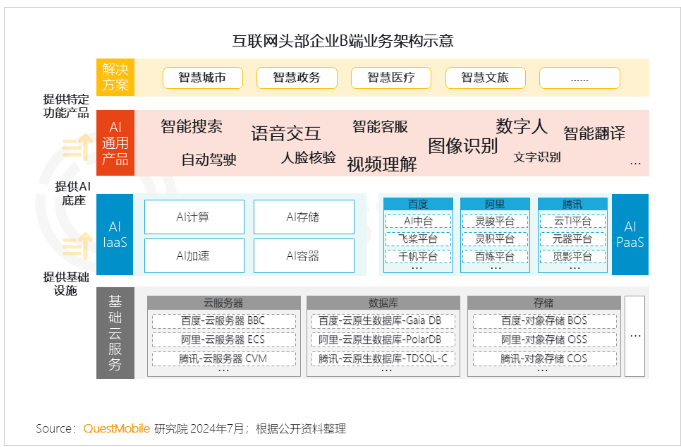Click the AI容器 box
This screenshot has width=681, height=447.
point(303,256)
